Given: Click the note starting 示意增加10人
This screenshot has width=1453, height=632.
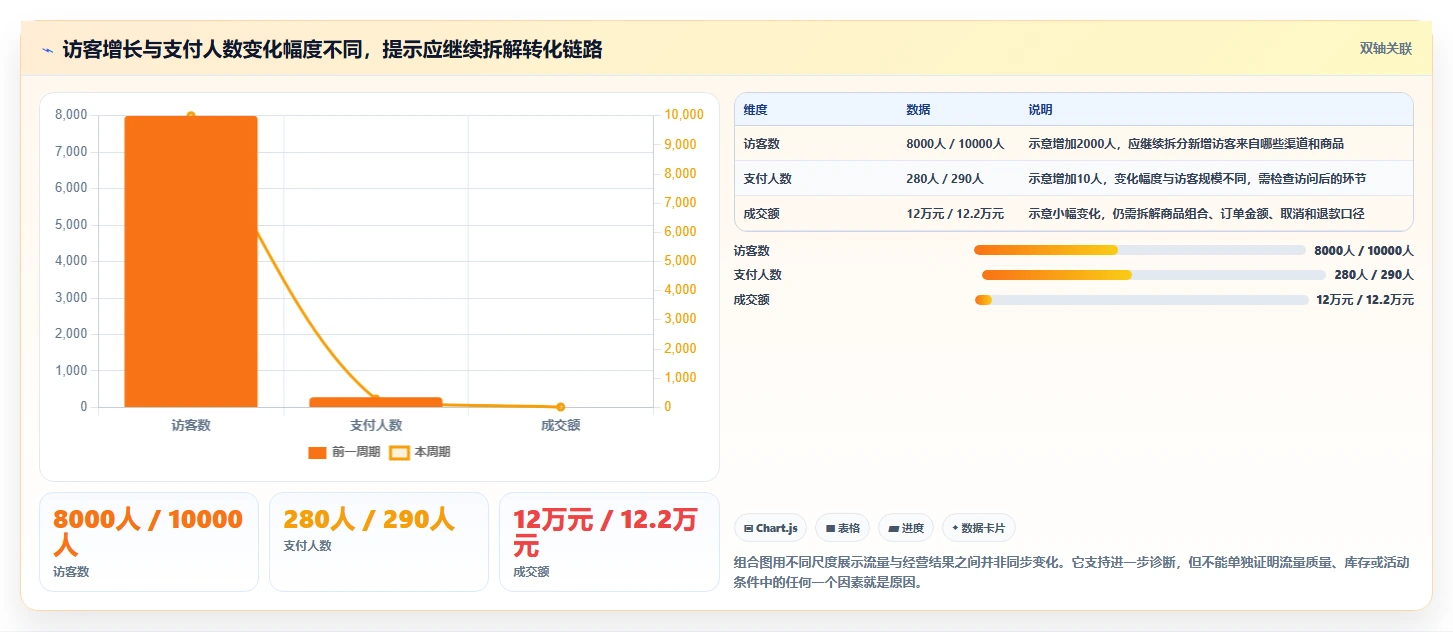Looking at the screenshot, I should pos(1197,179).
